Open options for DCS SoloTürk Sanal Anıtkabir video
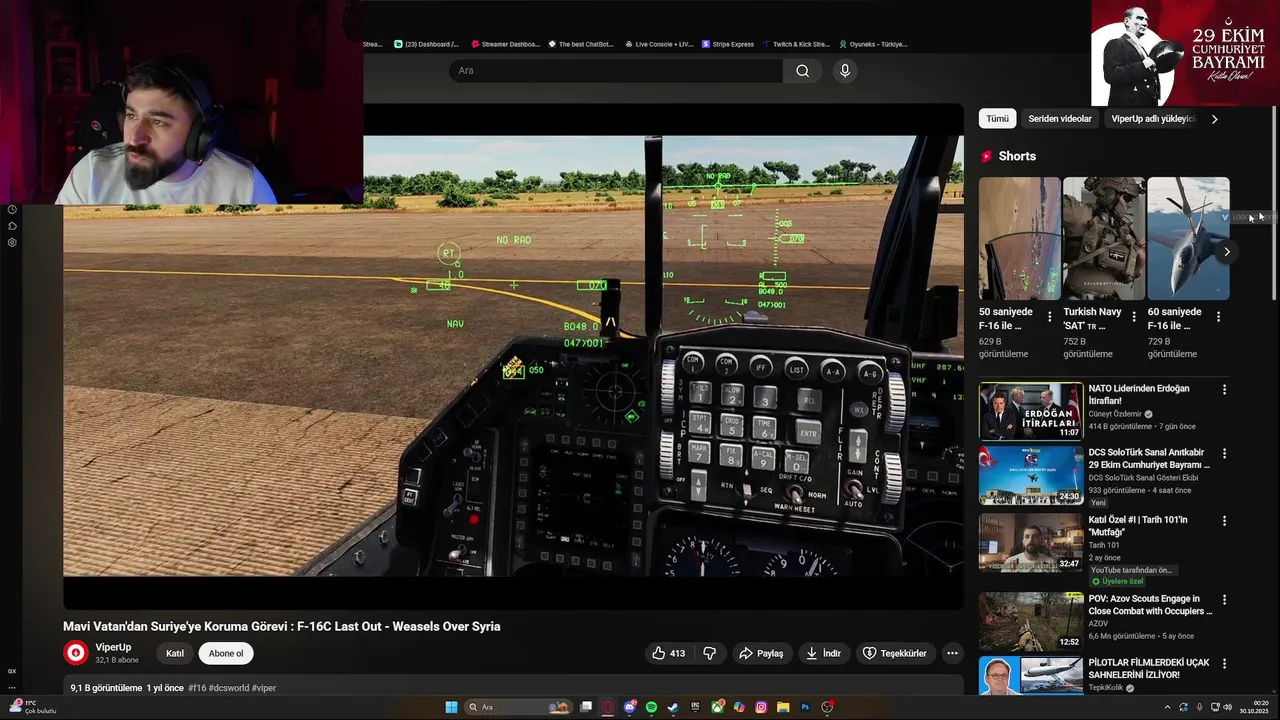Viewport: 1280px width, 720px height. [x=1224, y=455]
